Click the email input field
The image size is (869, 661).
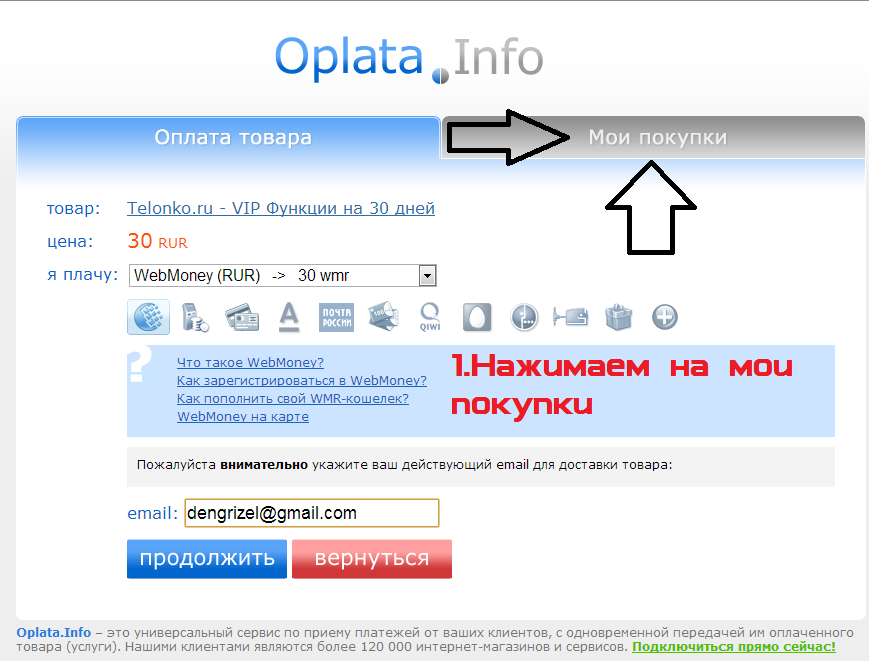click(312, 513)
